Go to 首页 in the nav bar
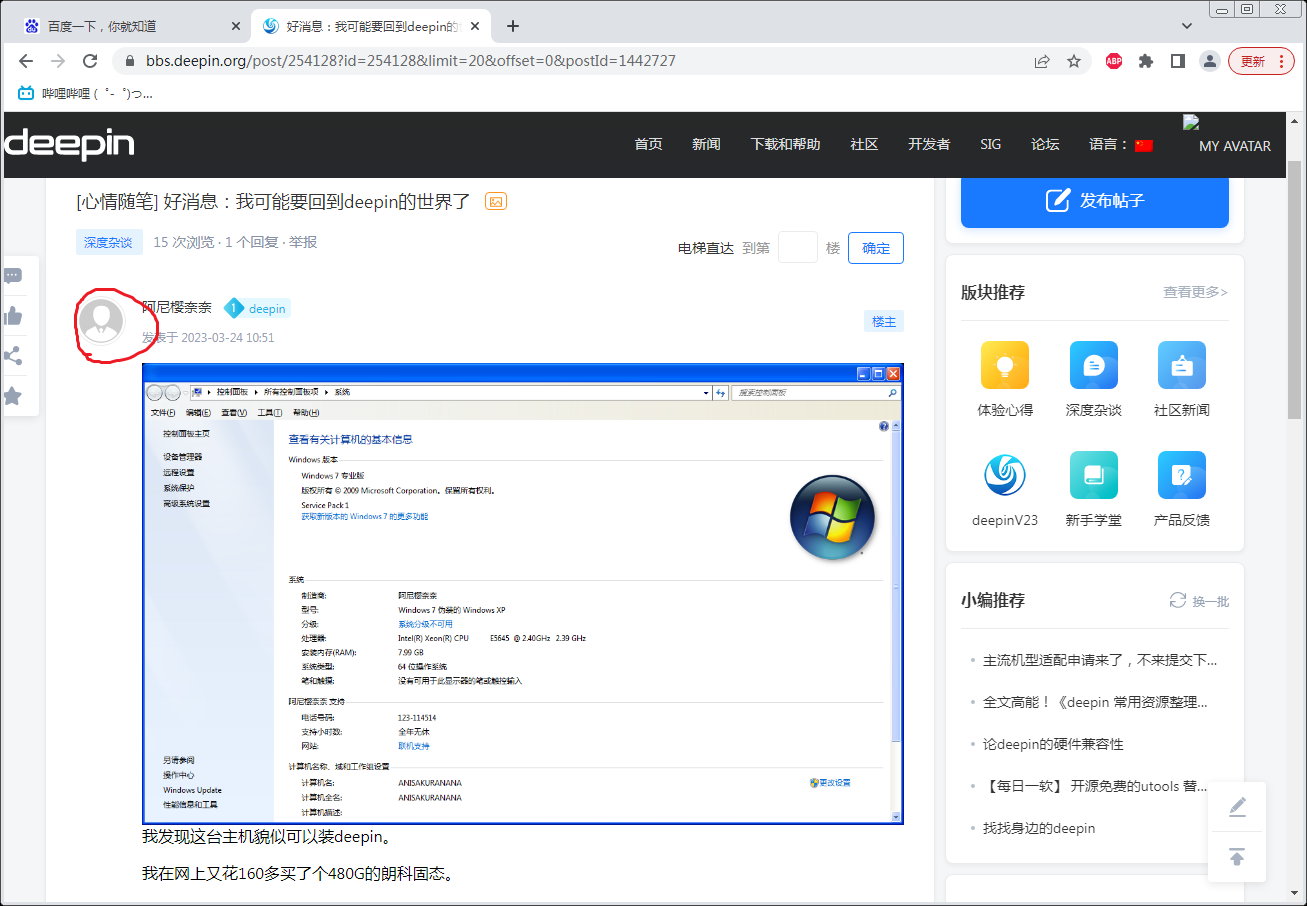 tap(648, 145)
